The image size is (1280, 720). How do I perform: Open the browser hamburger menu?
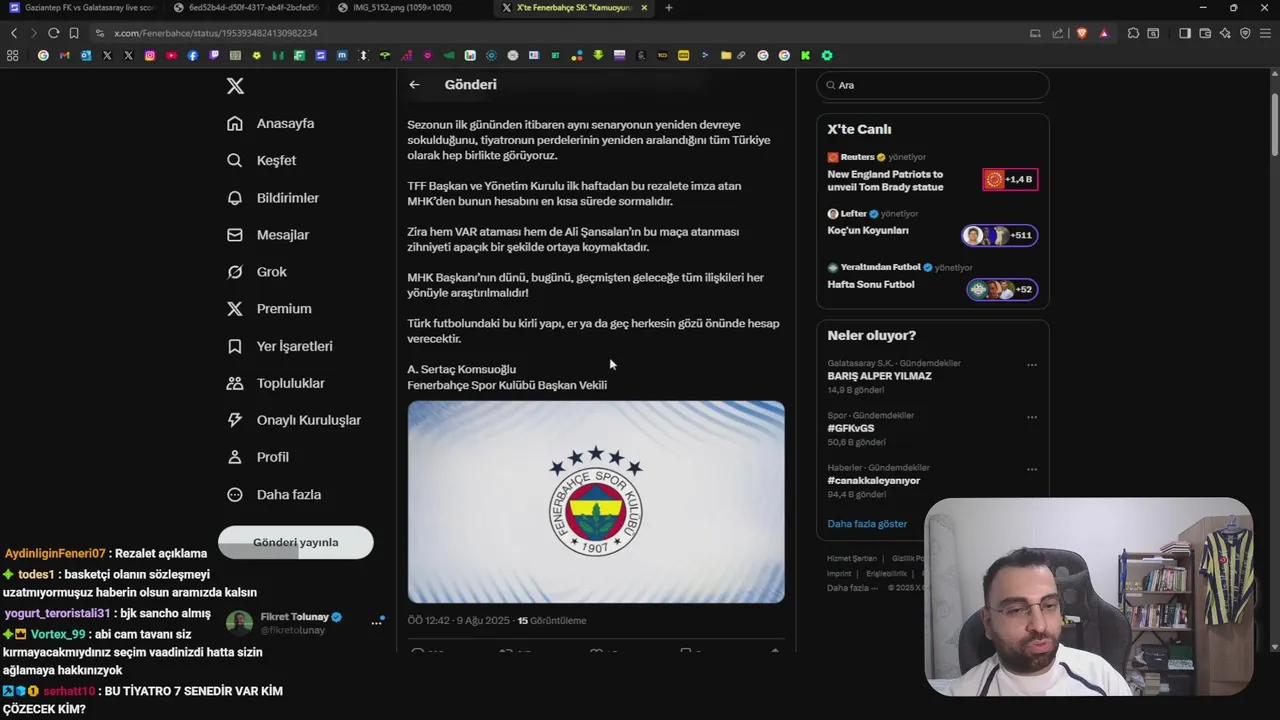coord(1265,33)
